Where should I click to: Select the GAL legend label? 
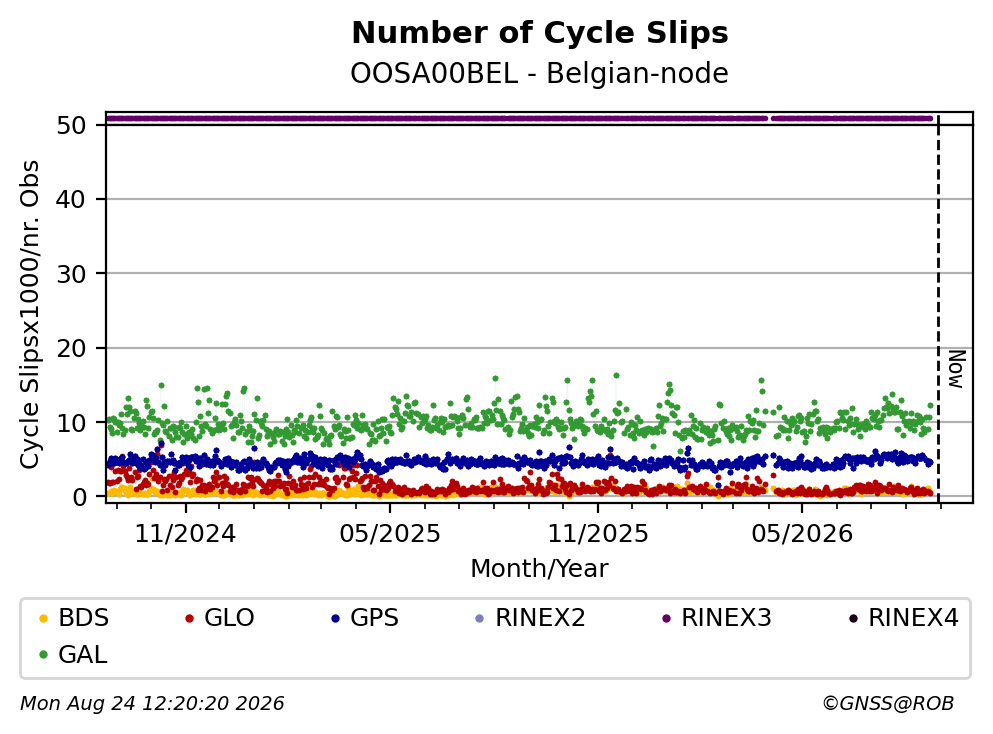(x=83, y=655)
